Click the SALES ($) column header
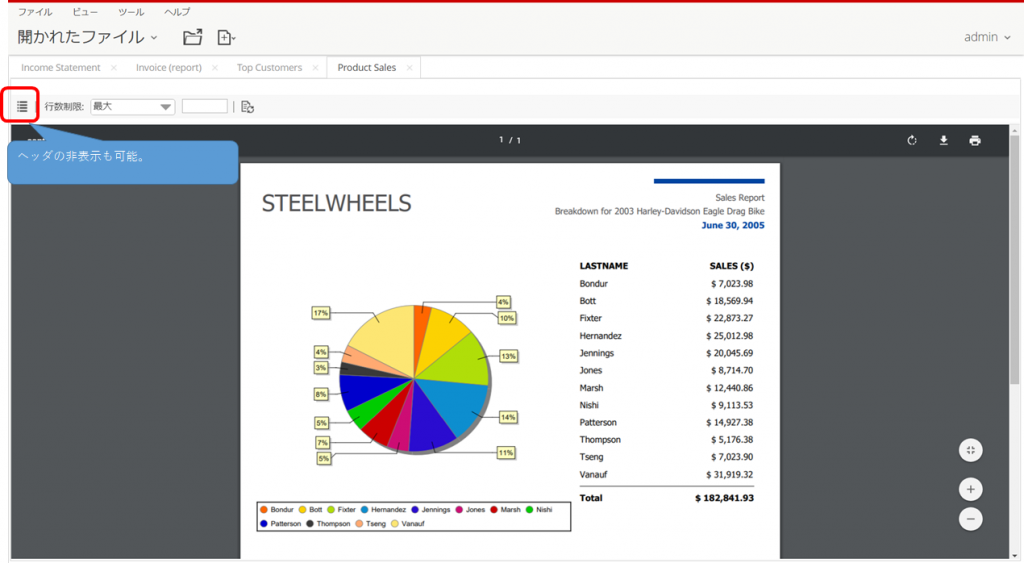Viewport: 1024px width, 563px height. pyautogui.click(x=731, y=266)
